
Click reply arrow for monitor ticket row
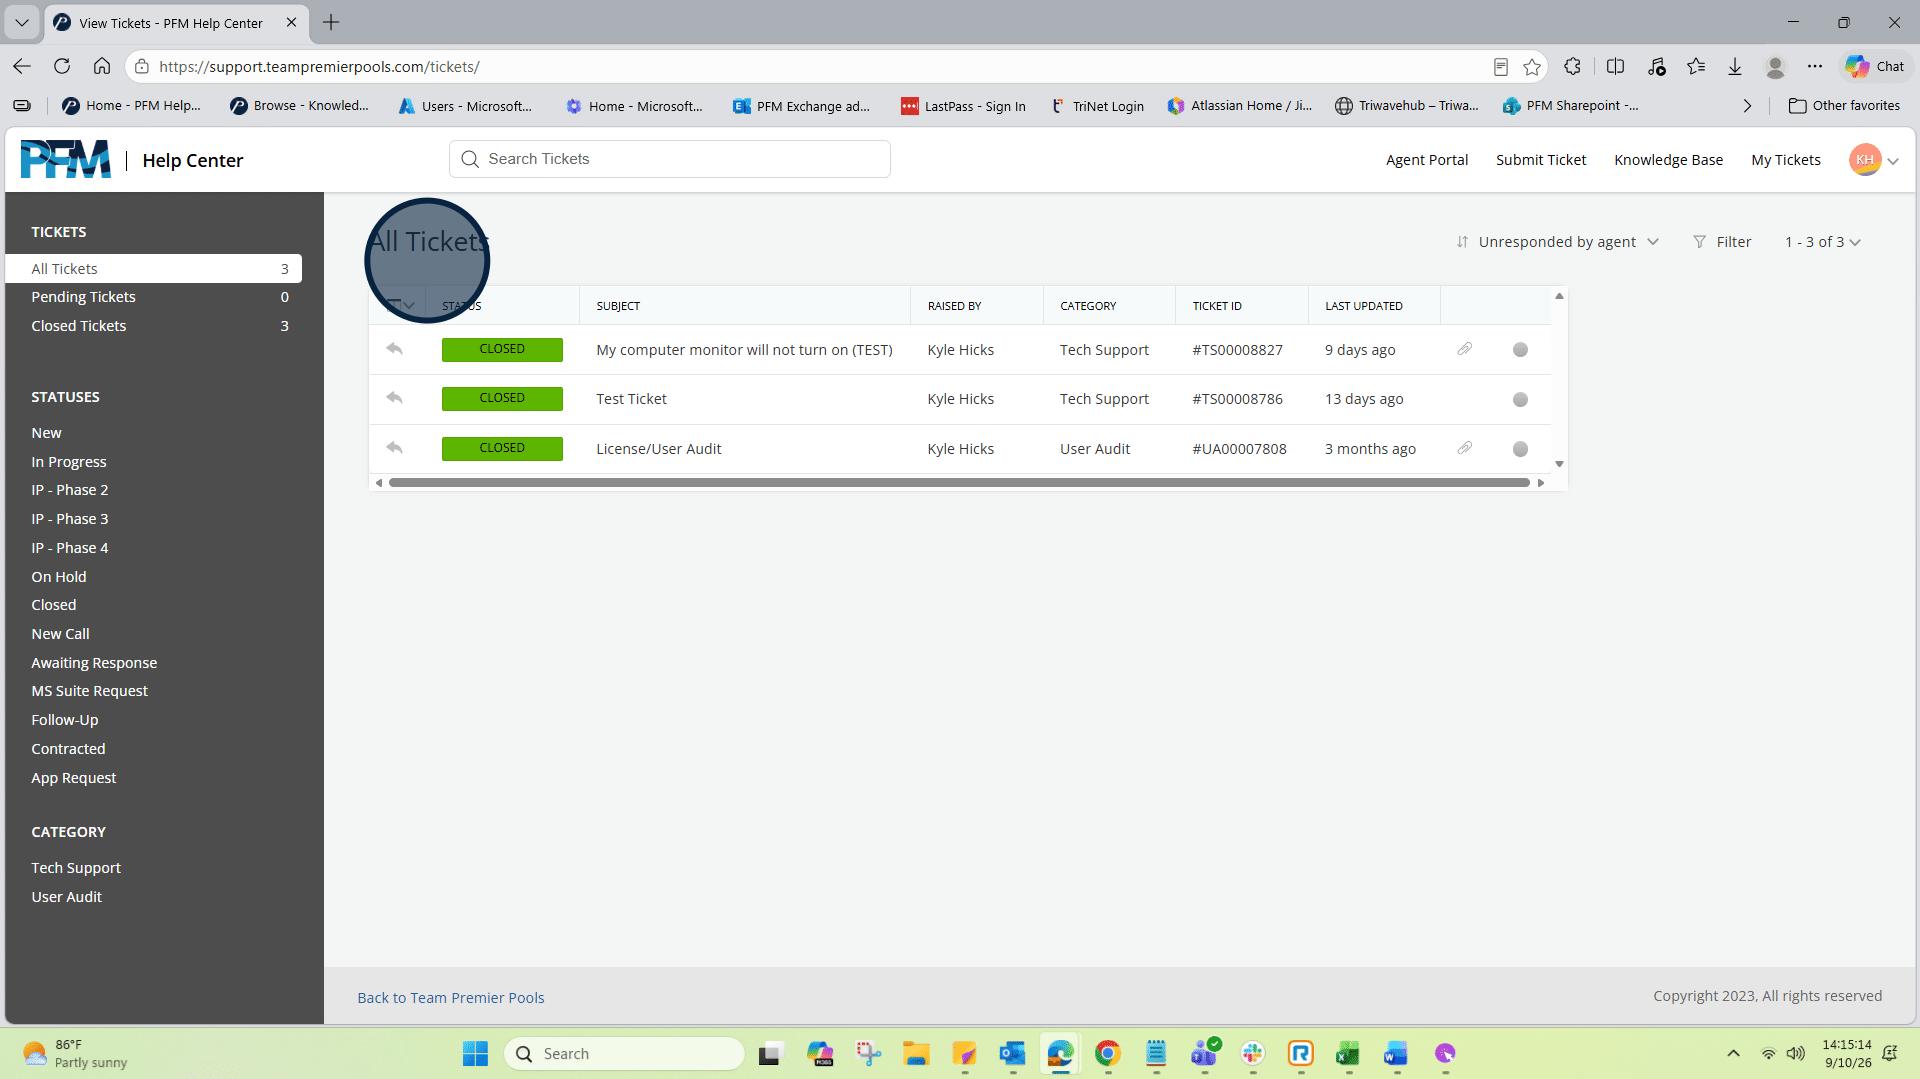point(394,349)
